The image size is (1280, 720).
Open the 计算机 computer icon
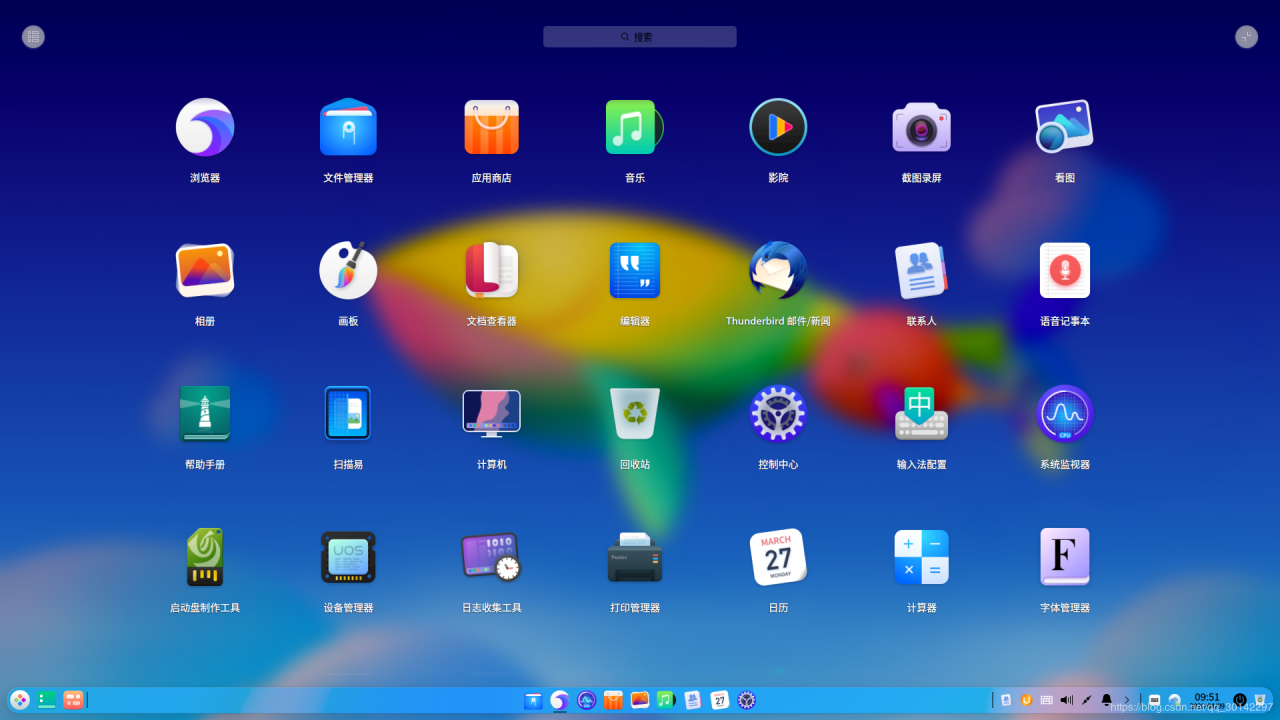click(491, 413)
